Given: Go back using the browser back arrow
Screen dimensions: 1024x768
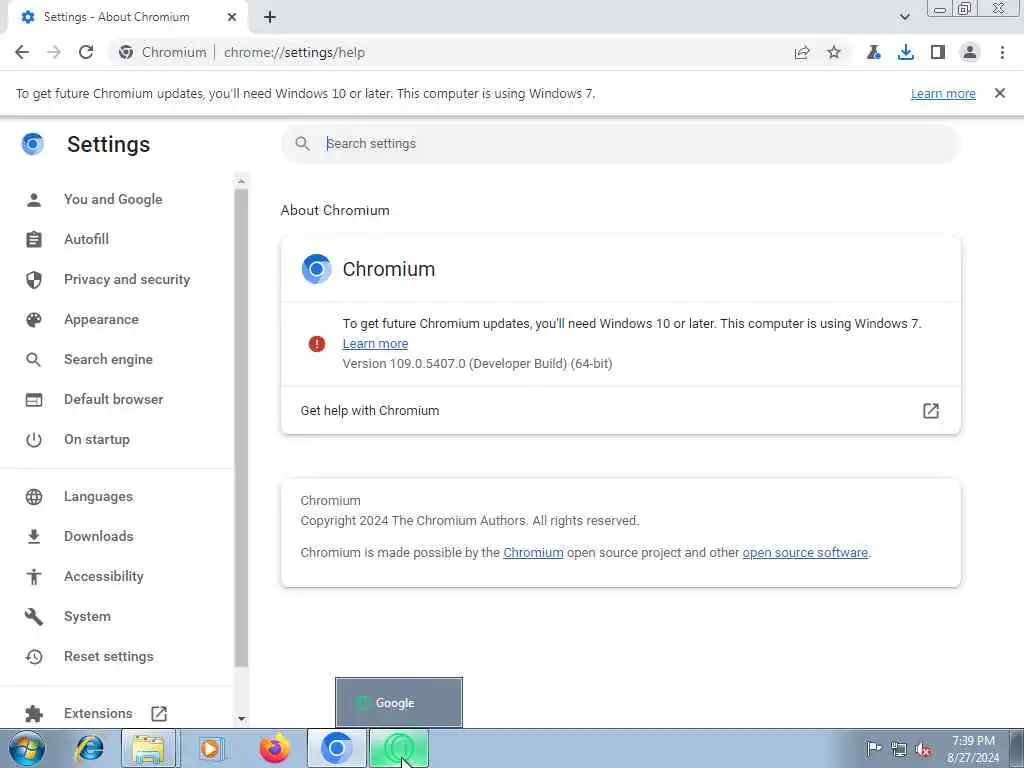Looking at the screenshot, I should point(22,52).
